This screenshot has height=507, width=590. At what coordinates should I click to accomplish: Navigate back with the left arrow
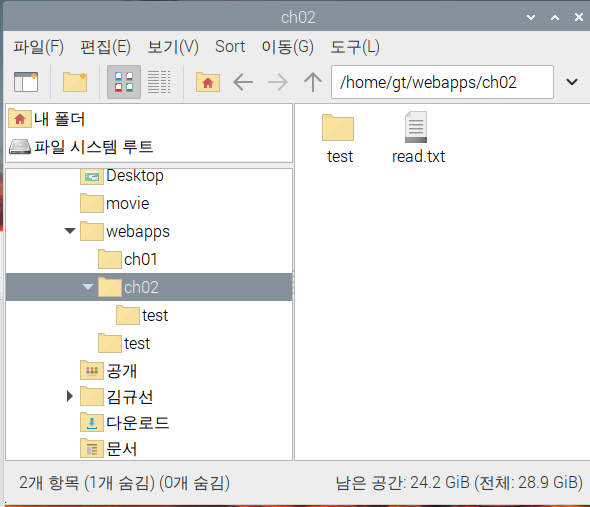243,82
